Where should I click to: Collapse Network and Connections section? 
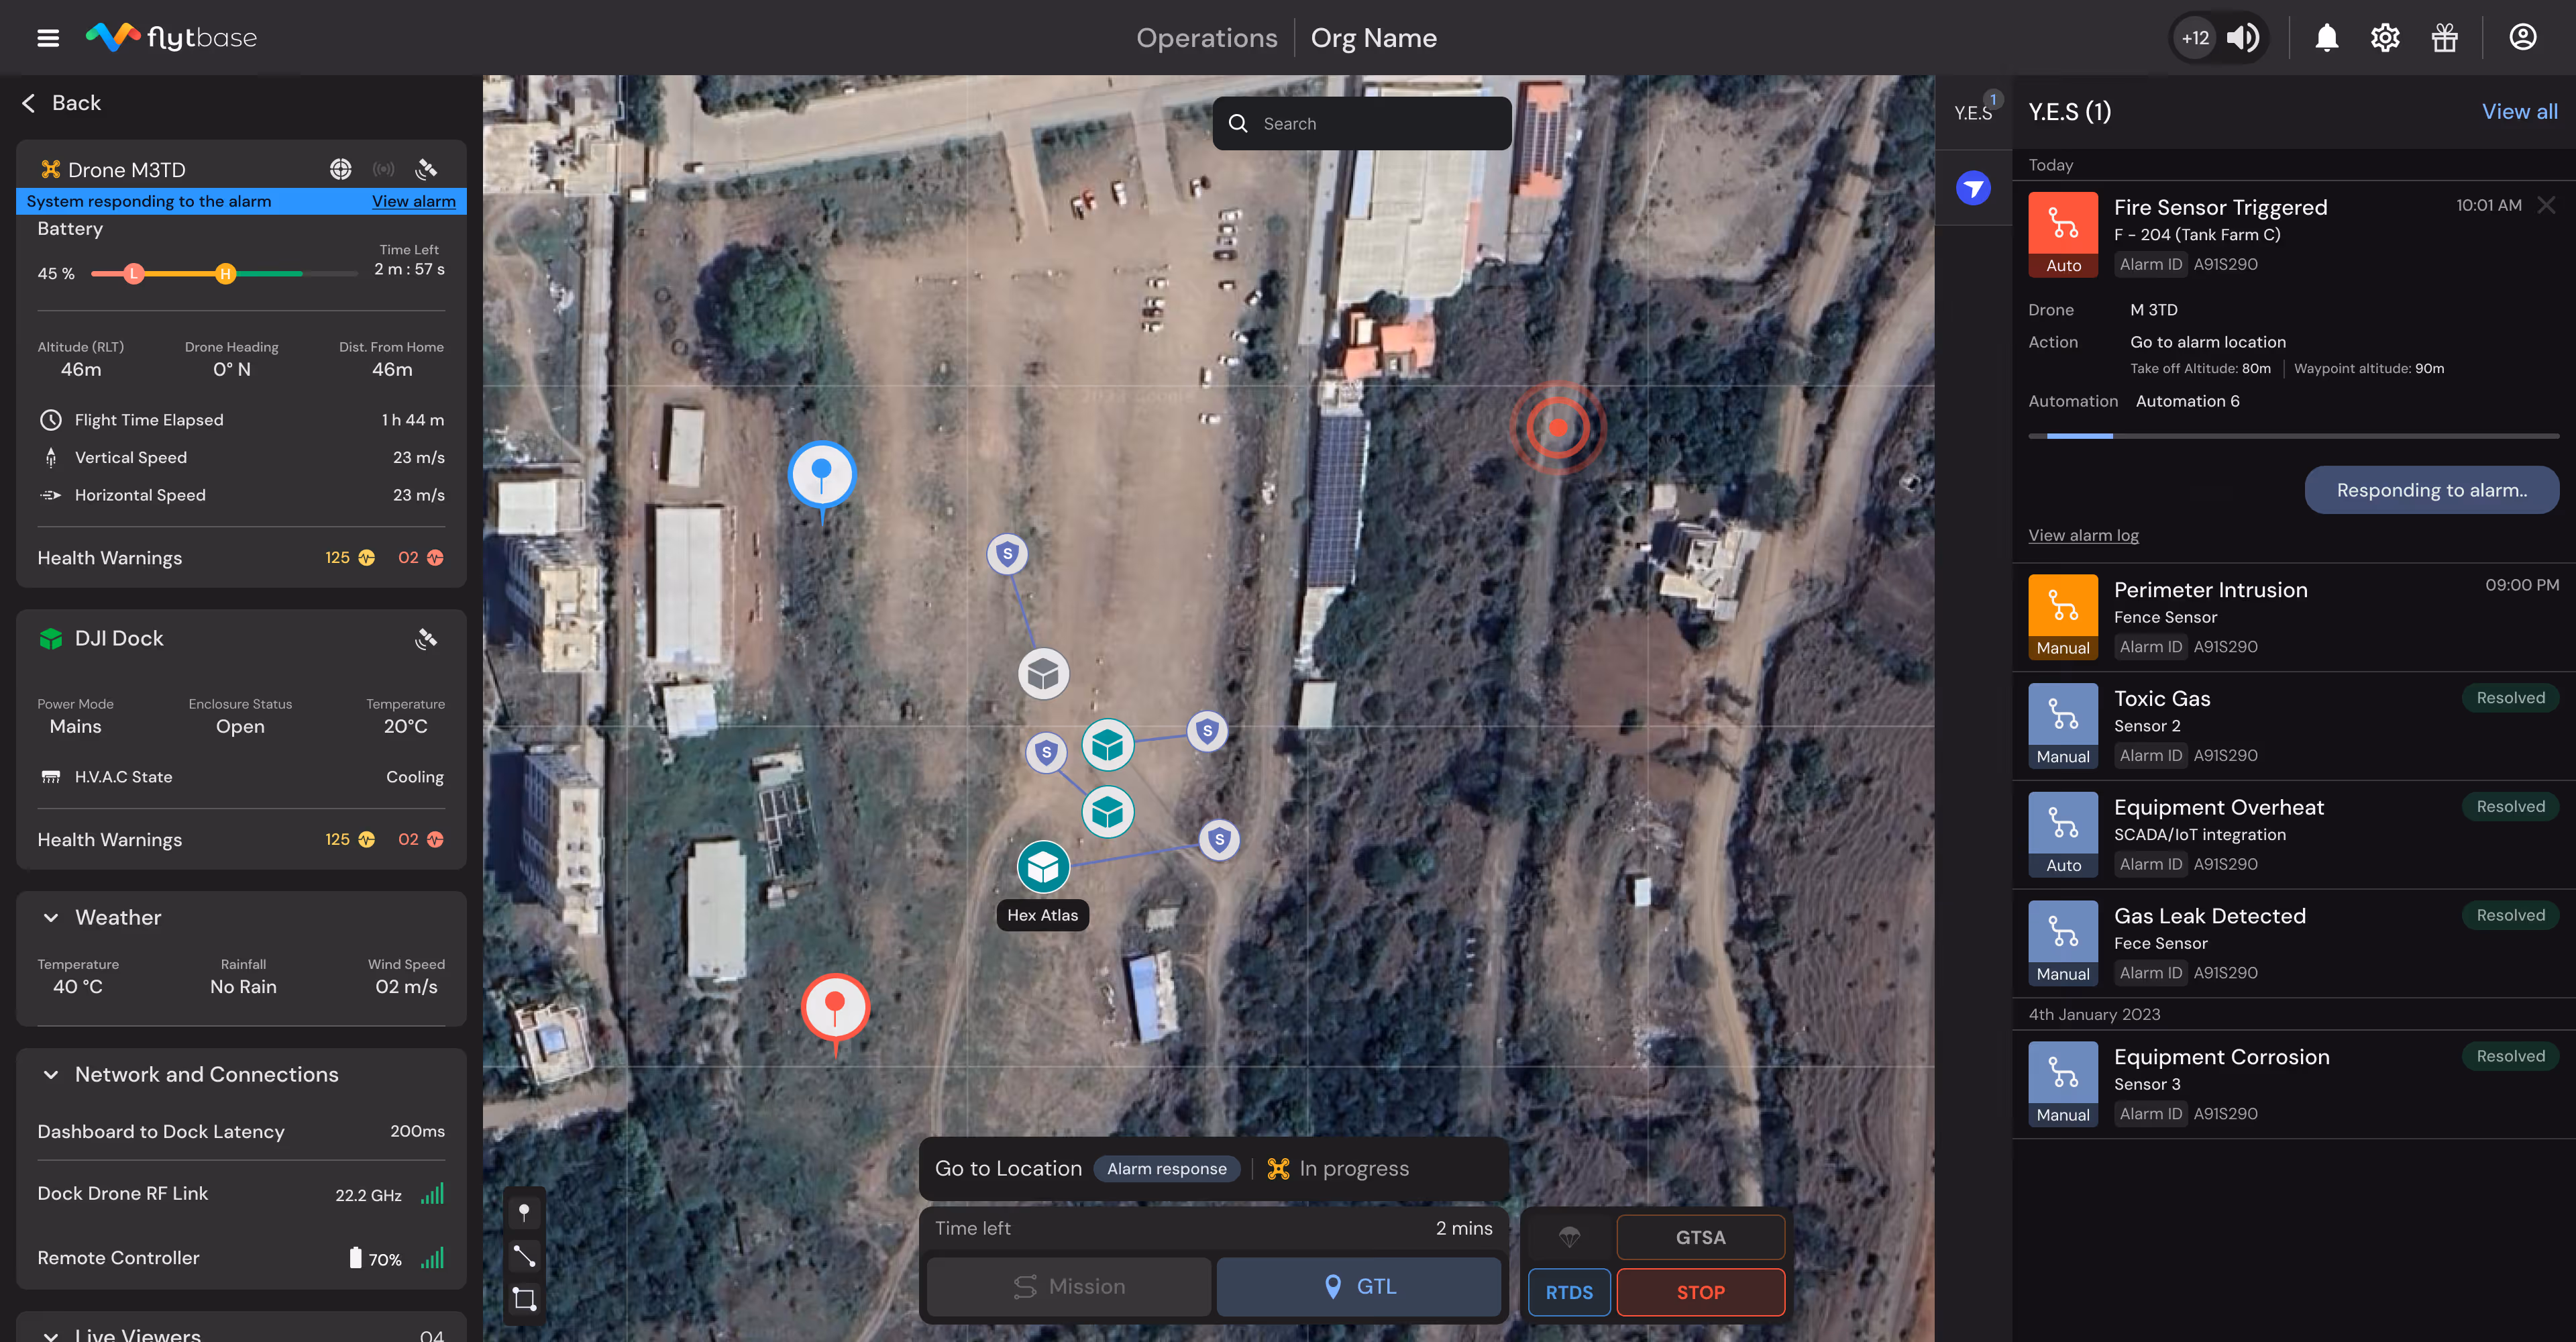point(51,1074)
